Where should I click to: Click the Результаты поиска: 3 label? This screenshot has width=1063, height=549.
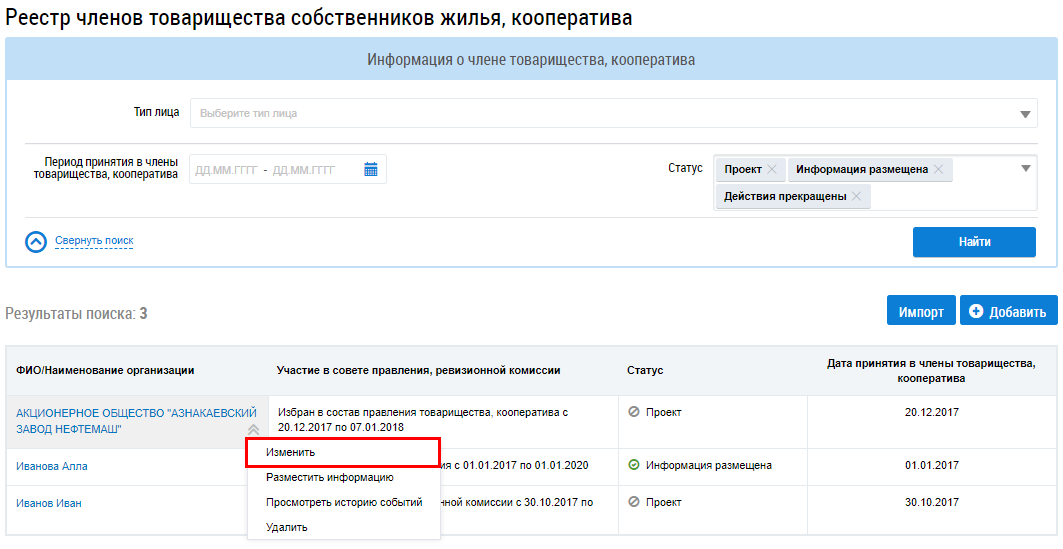click(x=76, y=314)
